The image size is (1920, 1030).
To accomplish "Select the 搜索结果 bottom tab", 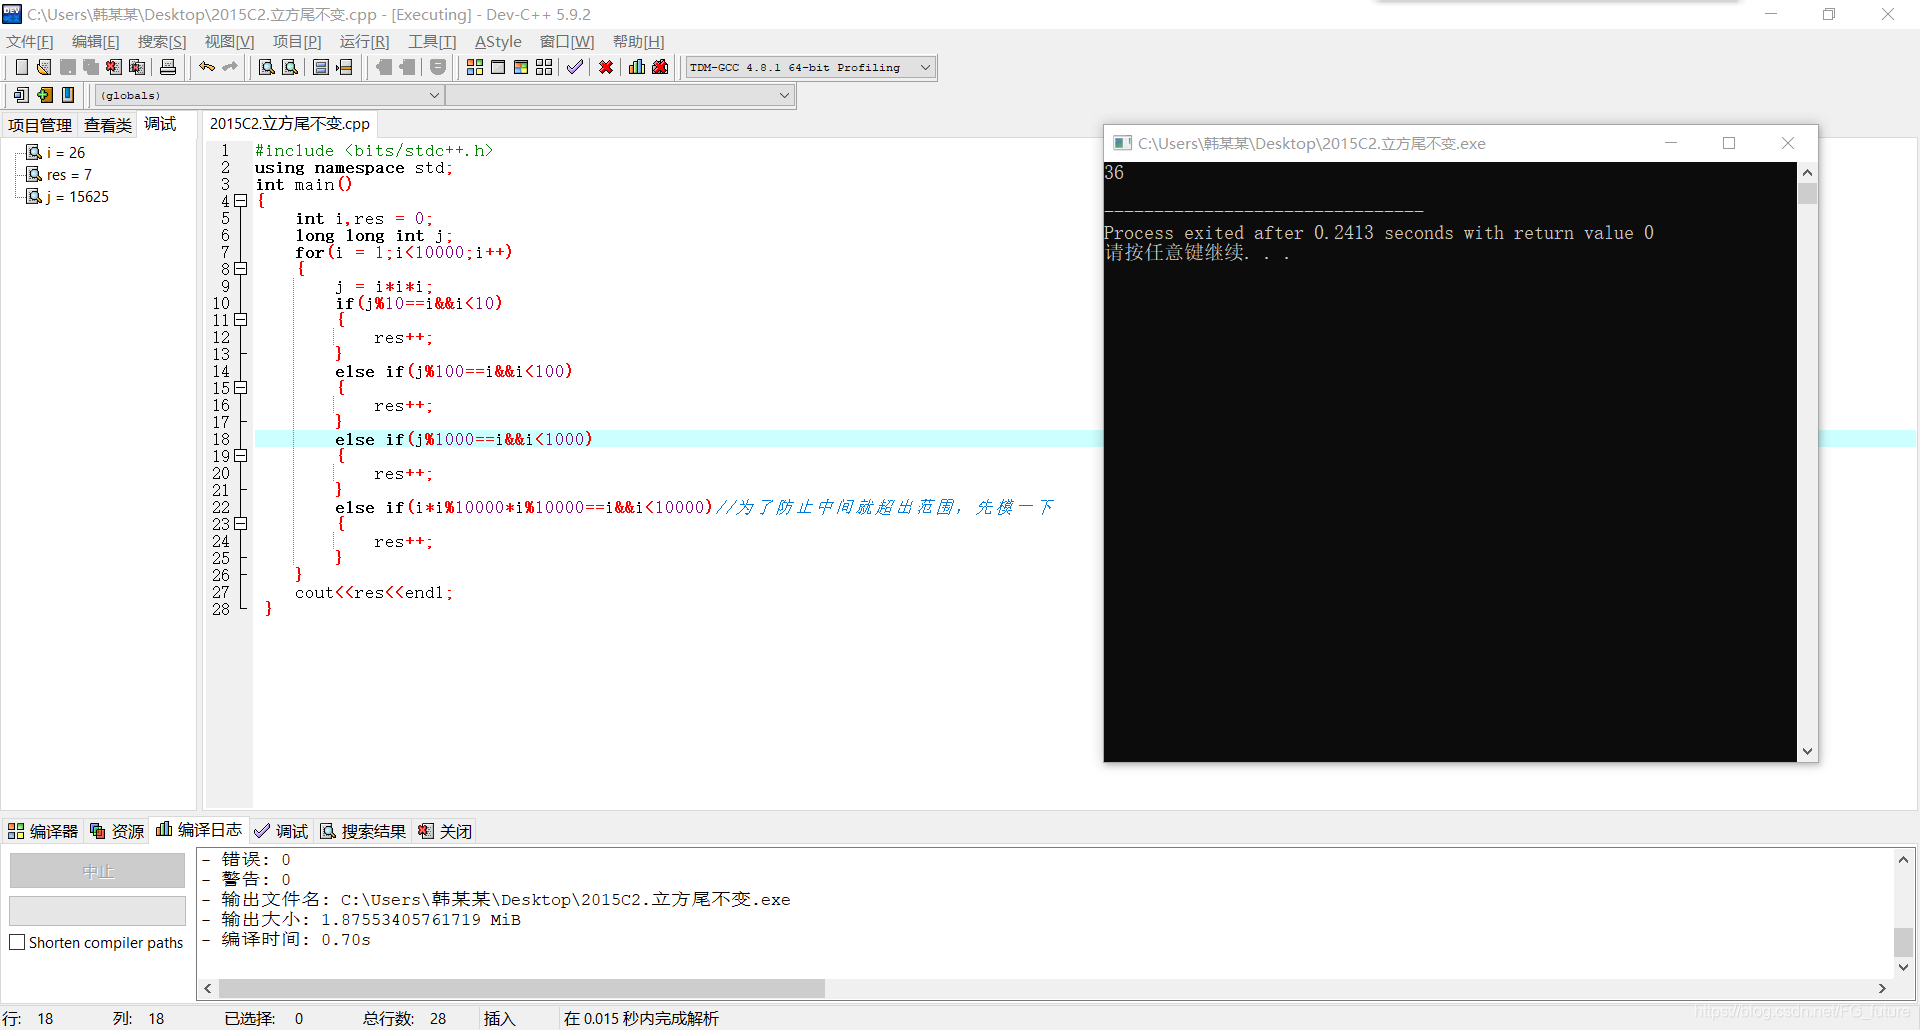I will point(363,831).
